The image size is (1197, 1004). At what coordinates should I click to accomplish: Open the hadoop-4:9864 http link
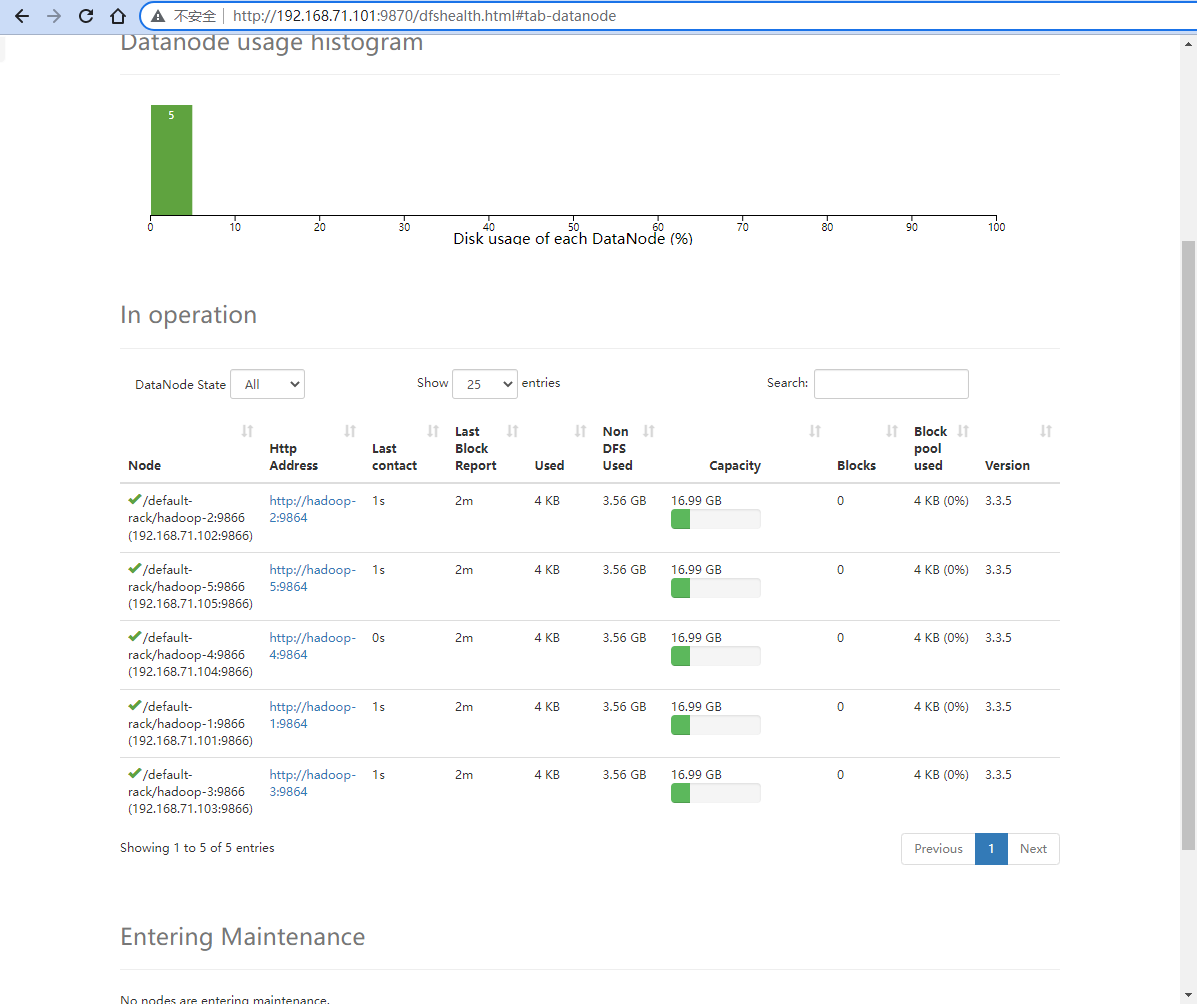(x=312, y=646)
